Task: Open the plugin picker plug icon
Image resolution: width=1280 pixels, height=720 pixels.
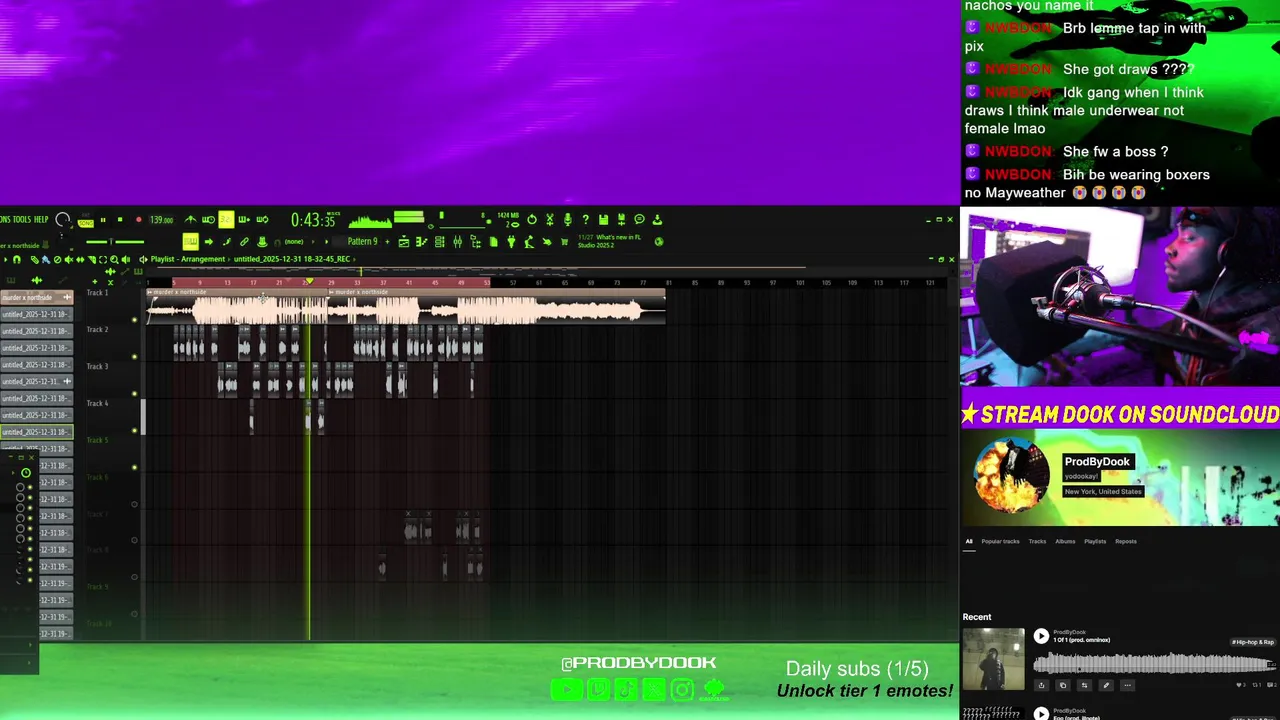Action: (511, 242)
